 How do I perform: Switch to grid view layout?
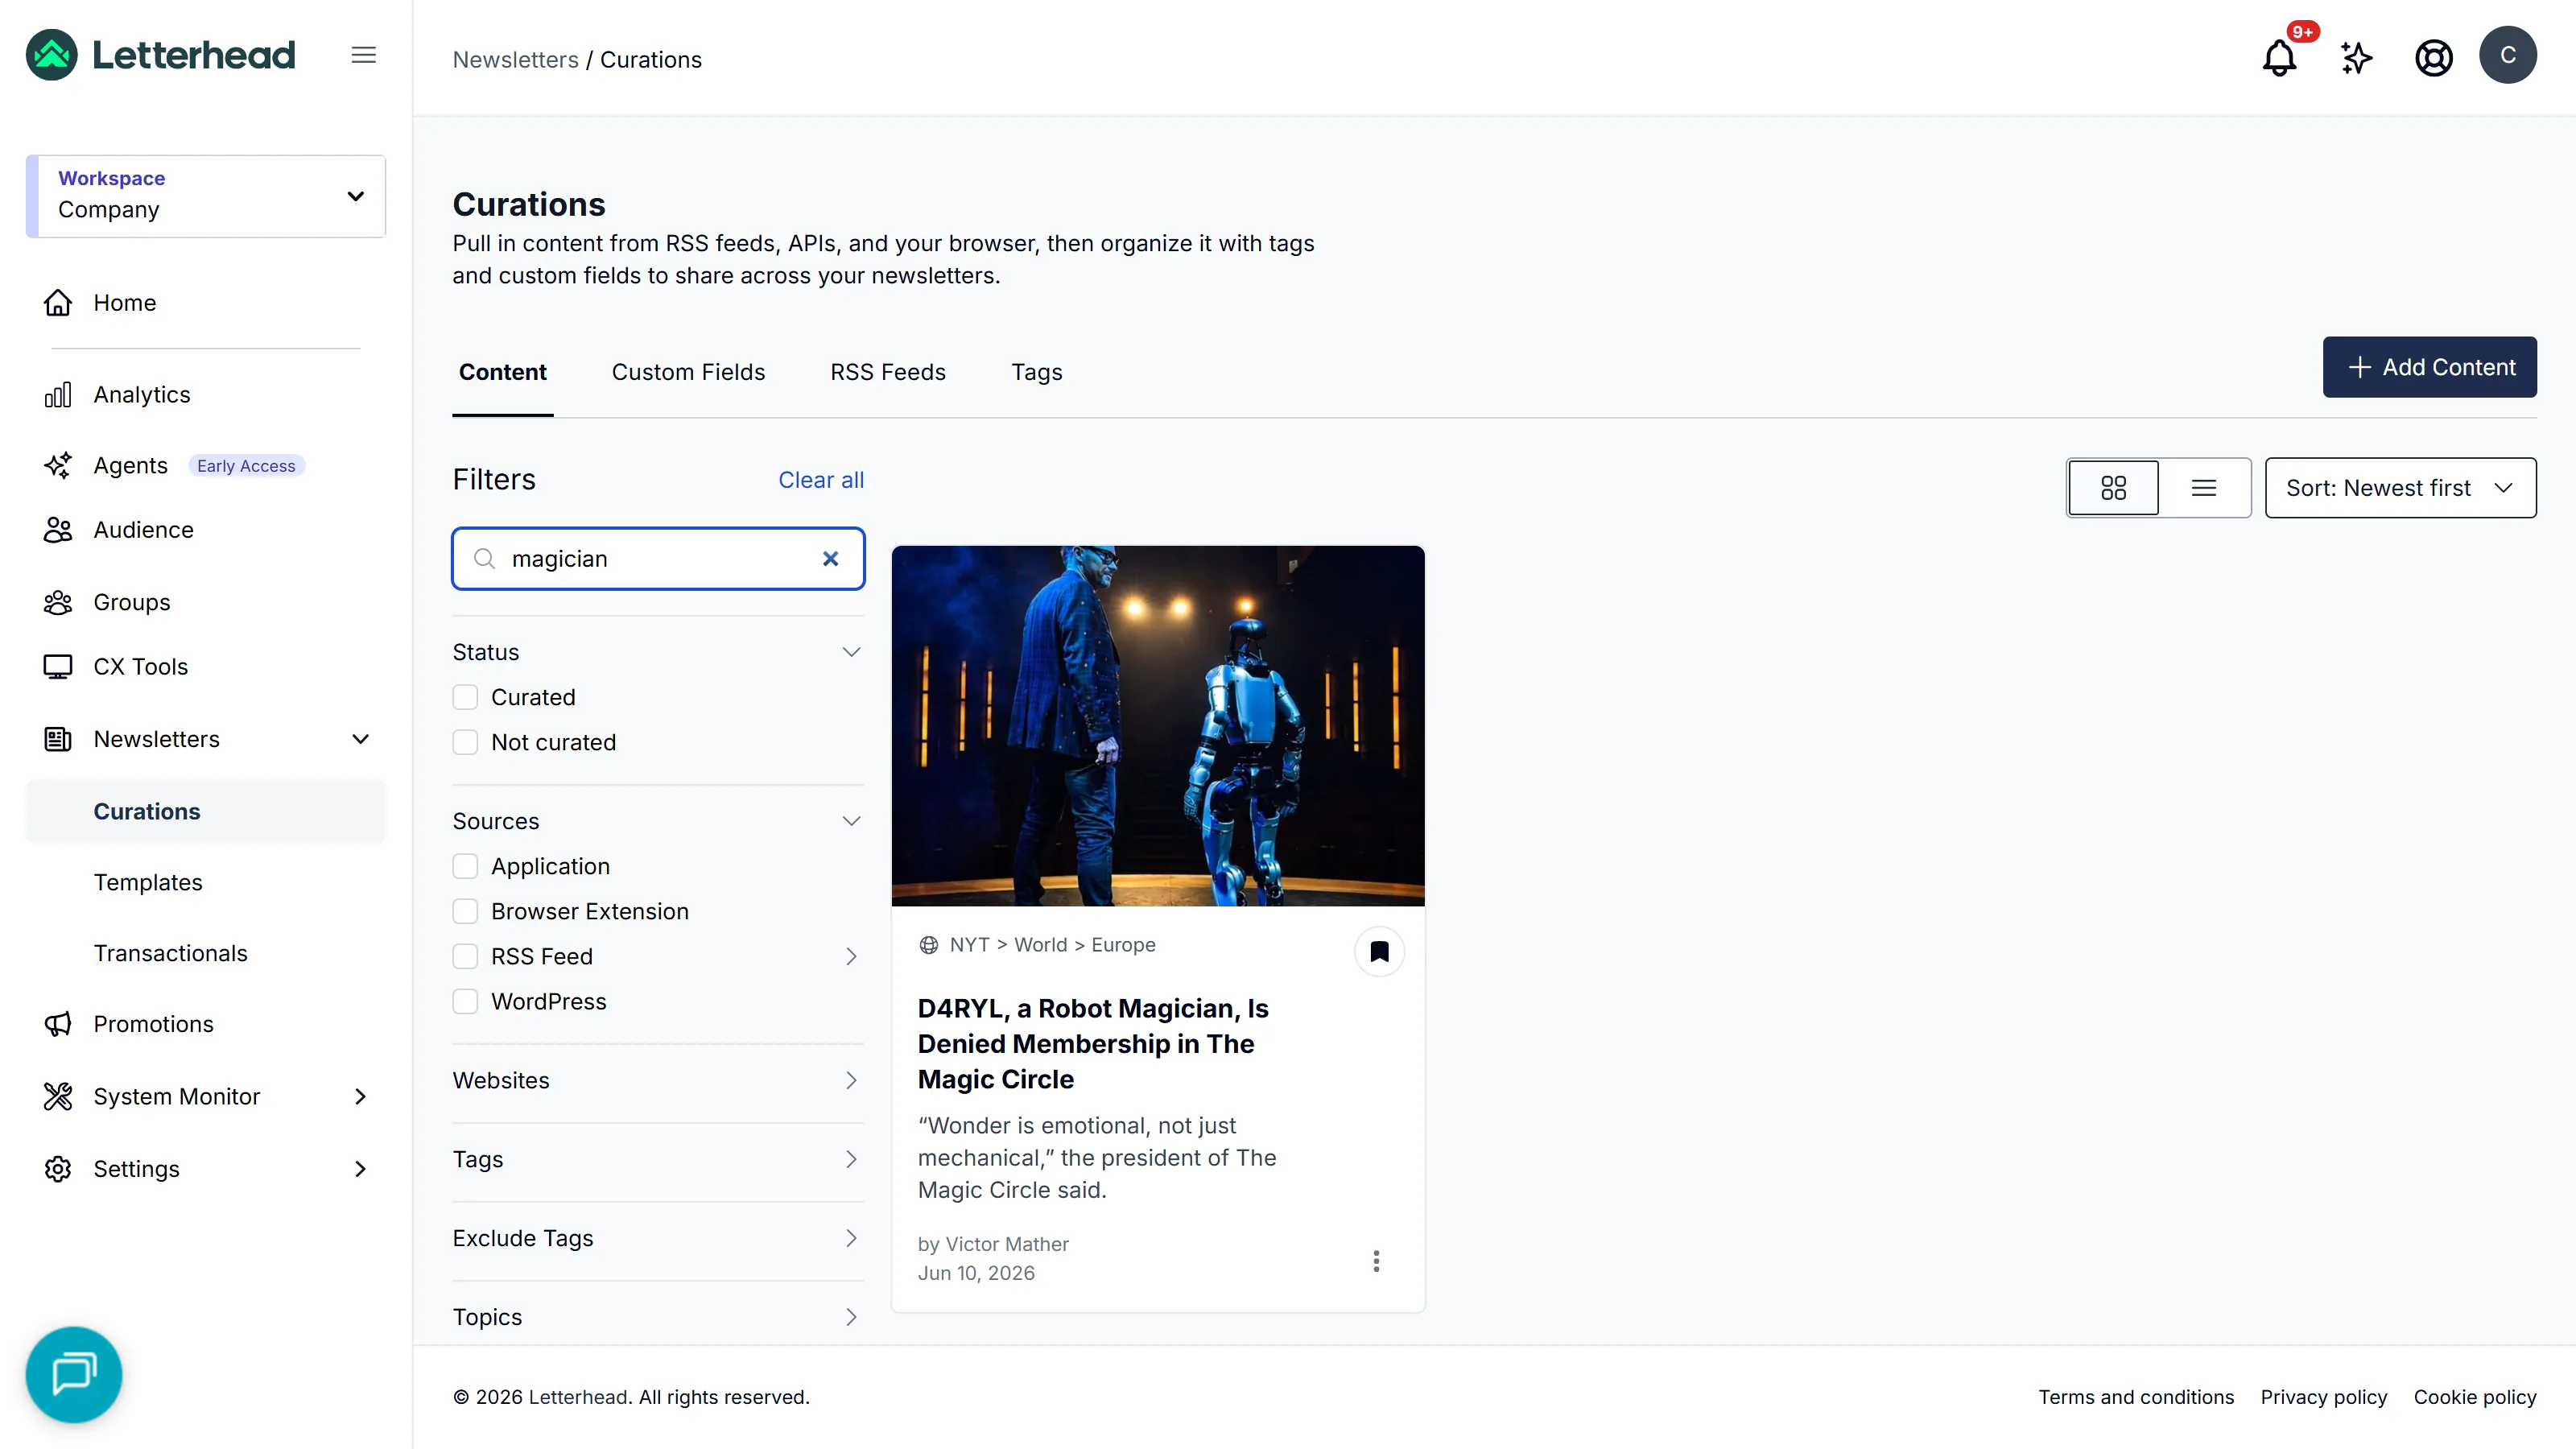tap(2113, 488)
